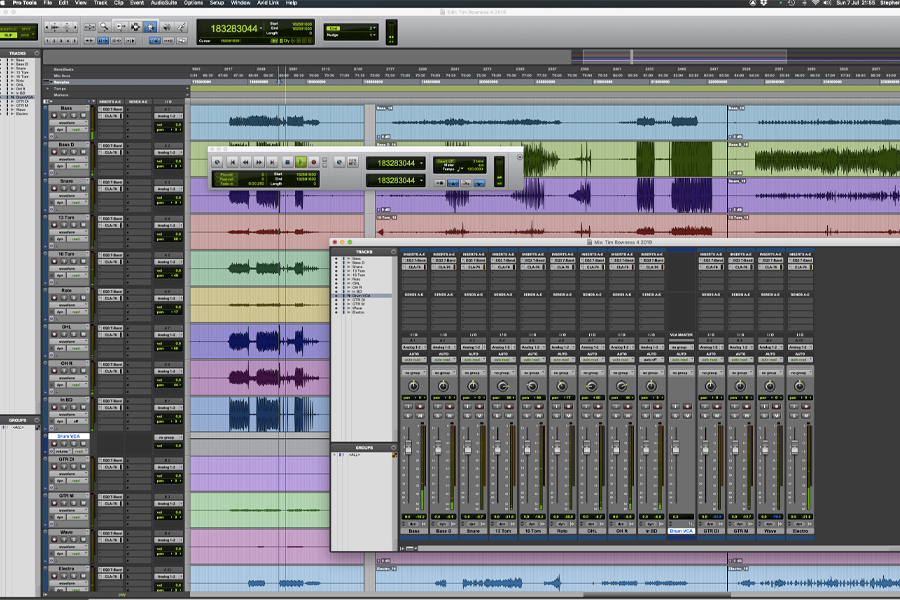
Task: Select the Scrubber speaker tool
Action: [x=167, y=26]
